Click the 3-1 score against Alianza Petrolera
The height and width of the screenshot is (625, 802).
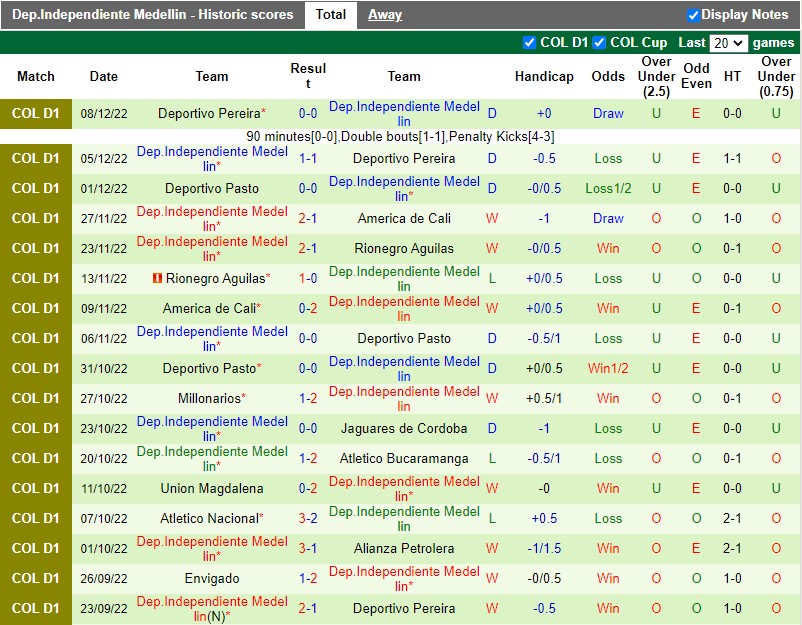(308, 548)
